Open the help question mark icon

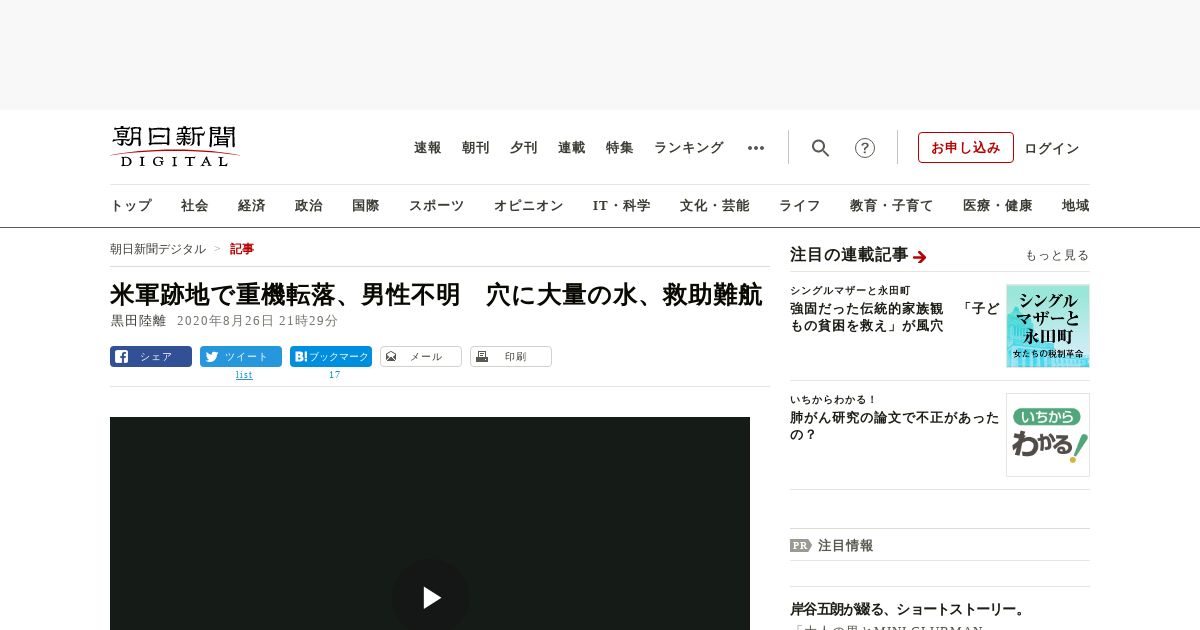(865, 148)
